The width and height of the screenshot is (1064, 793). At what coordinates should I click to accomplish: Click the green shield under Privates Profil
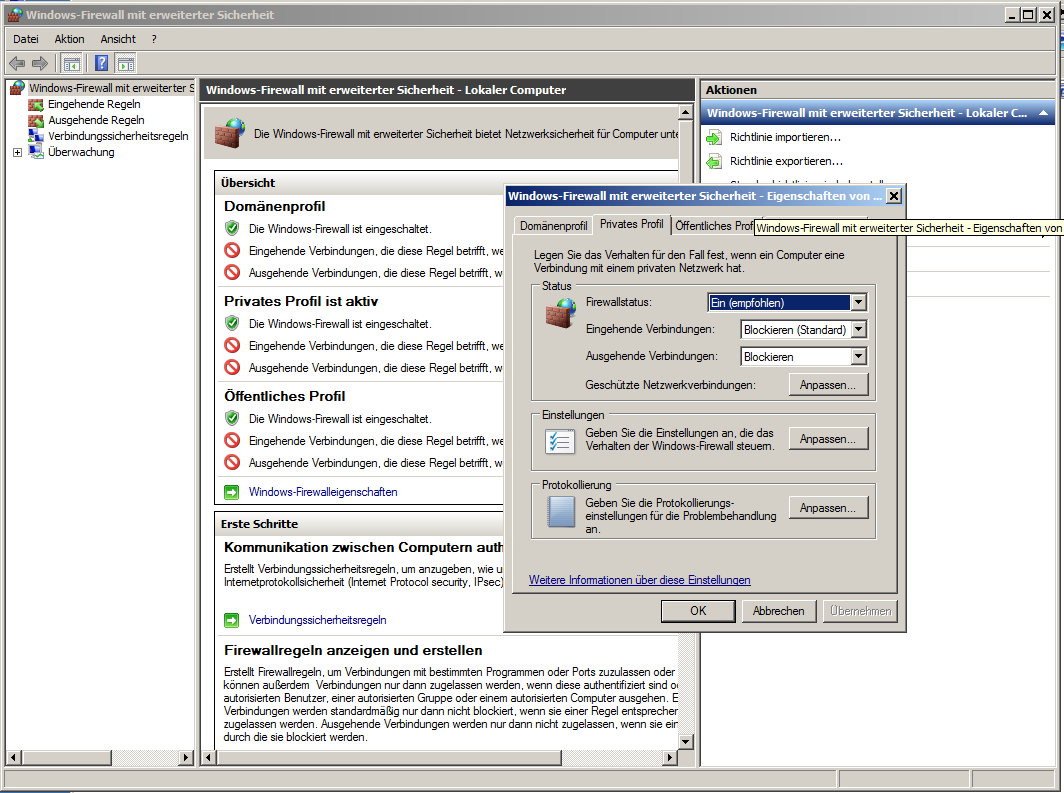click(232, 324)
